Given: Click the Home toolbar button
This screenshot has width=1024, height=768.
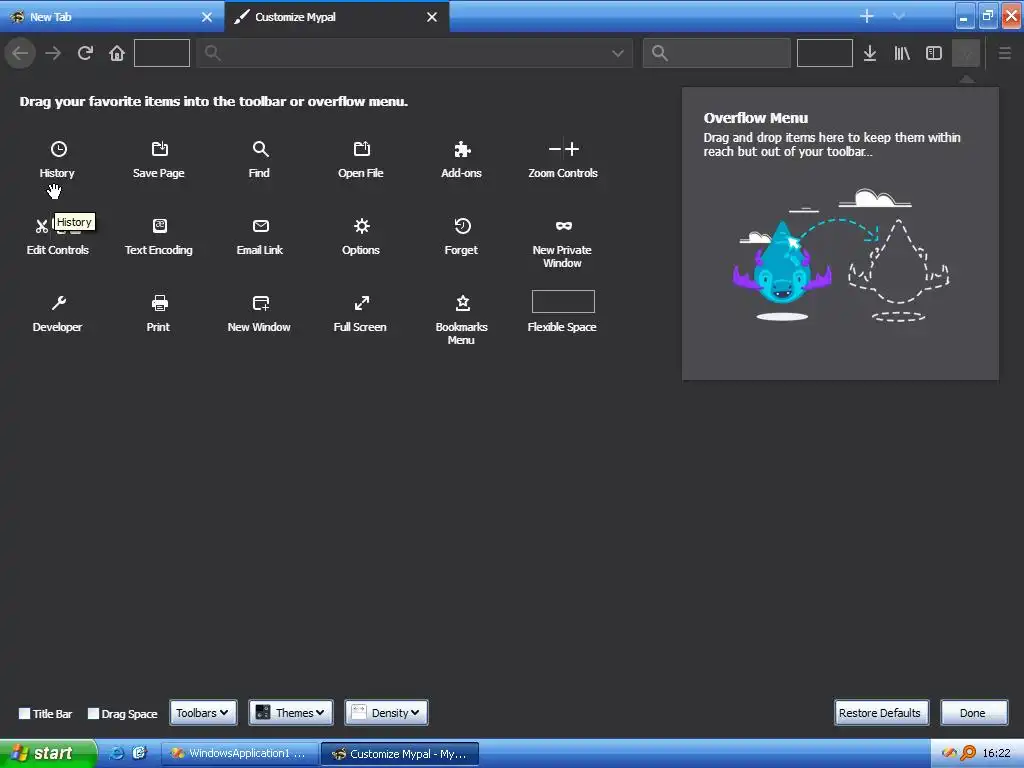Looking at the screenshot, I should (x=117, y=53).
